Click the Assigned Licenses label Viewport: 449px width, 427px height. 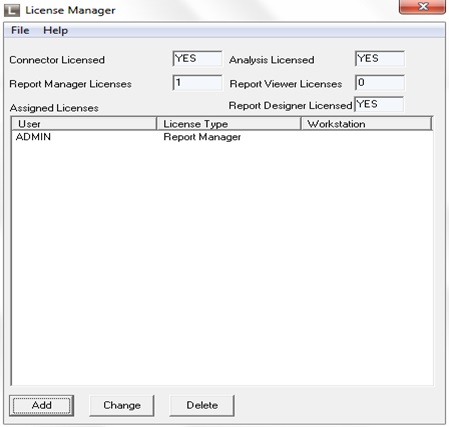coord(54,108)
